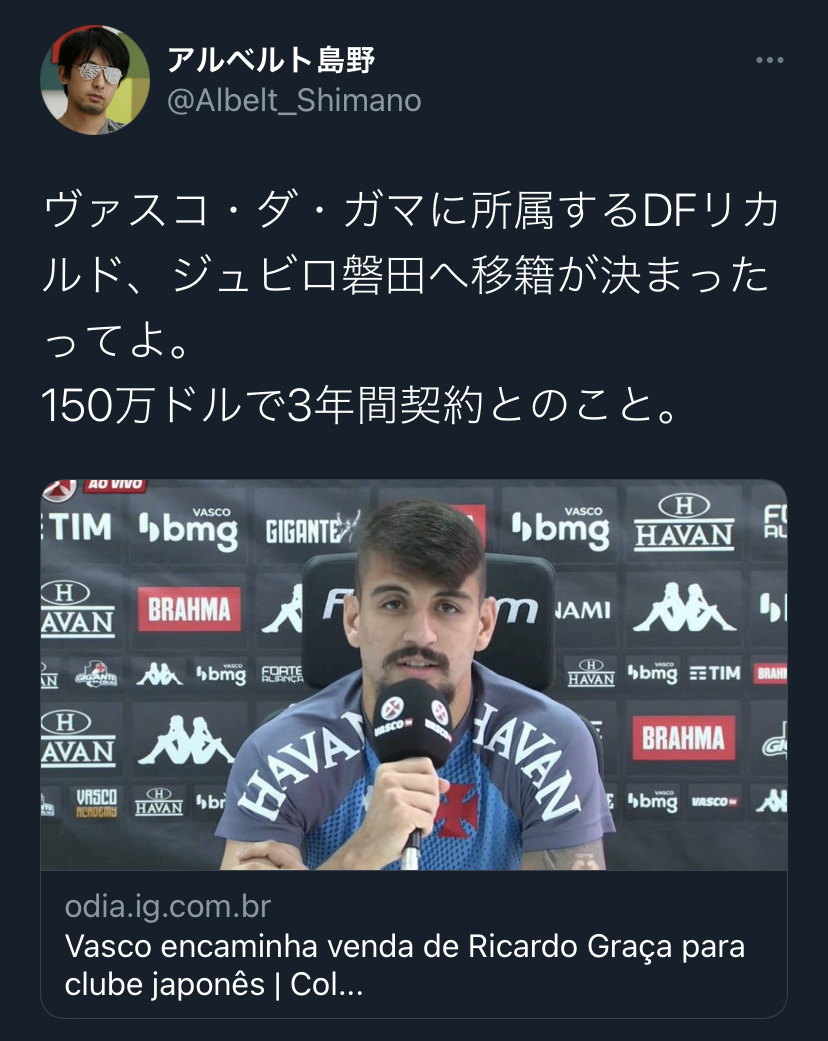The image size is (828, 1041).
Task: Select the tweet text about ジュビロ磐田 transfer
Action: coord(410,276)
